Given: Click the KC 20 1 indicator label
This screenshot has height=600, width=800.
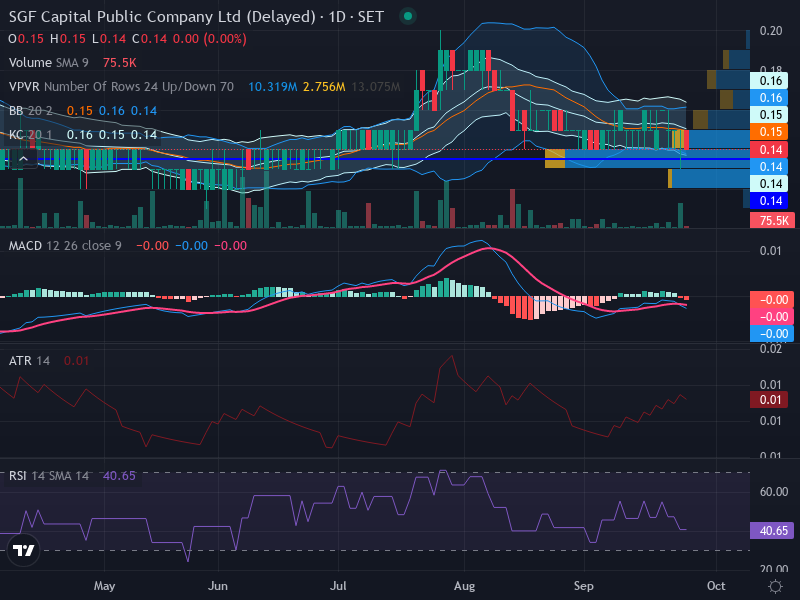Looking at the screenshot, I should 31,135.
